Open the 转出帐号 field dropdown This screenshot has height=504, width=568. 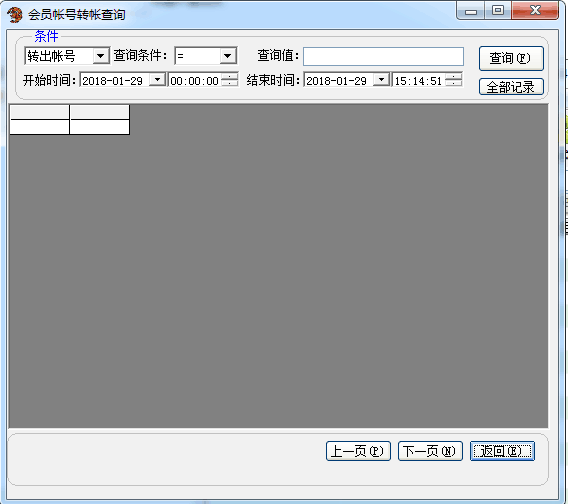[100, 56]
